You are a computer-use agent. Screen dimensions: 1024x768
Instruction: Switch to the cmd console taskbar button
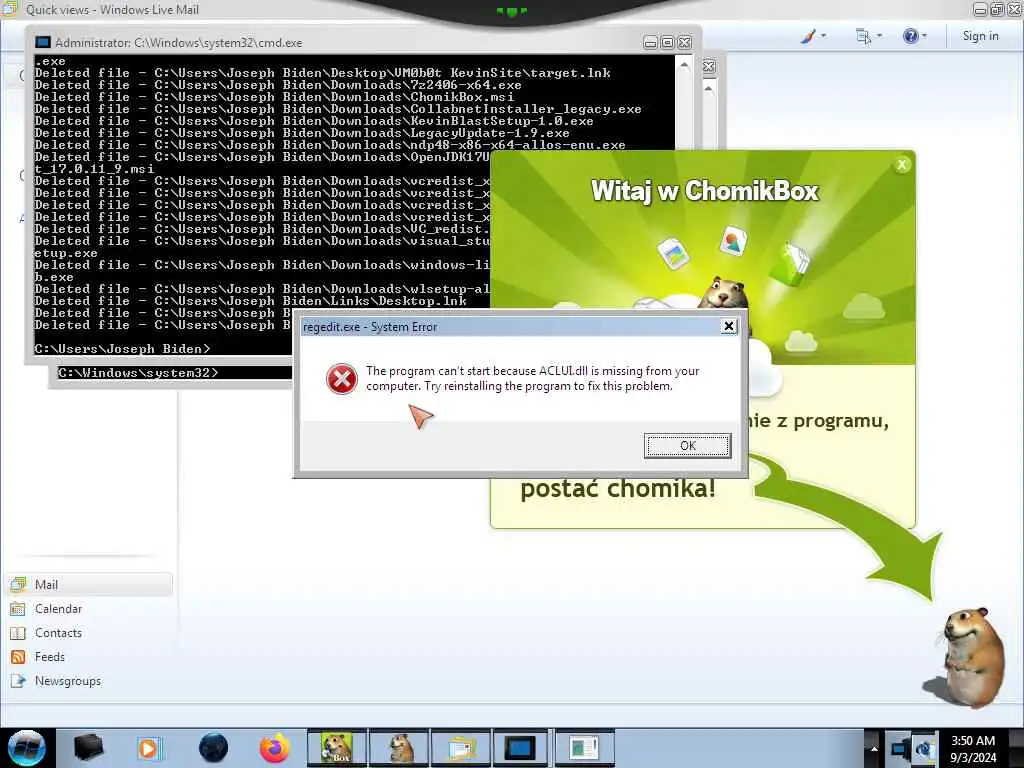tap(520, 748)
